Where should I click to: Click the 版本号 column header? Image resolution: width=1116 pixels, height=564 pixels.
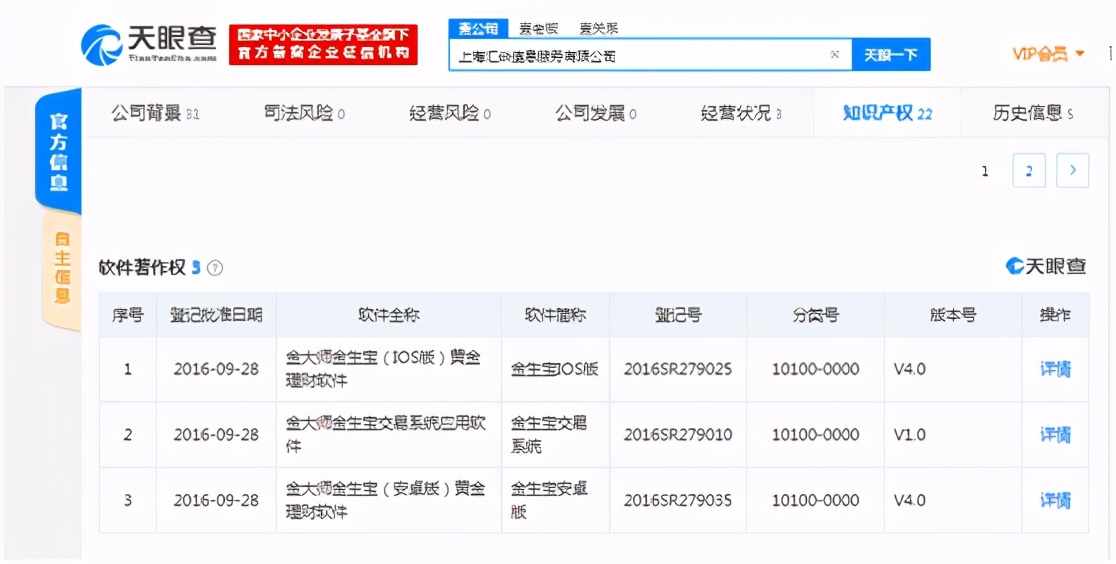click(x=952, y=315)
